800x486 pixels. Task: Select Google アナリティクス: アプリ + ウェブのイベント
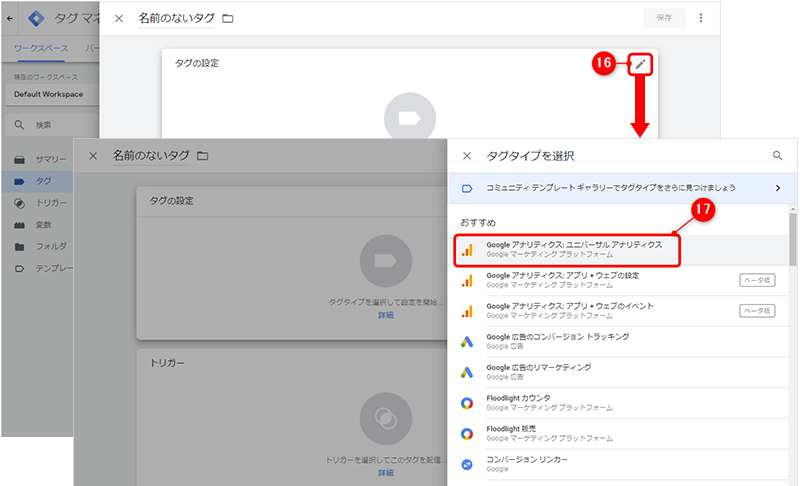pyautogui.click(x=618, y=311)
